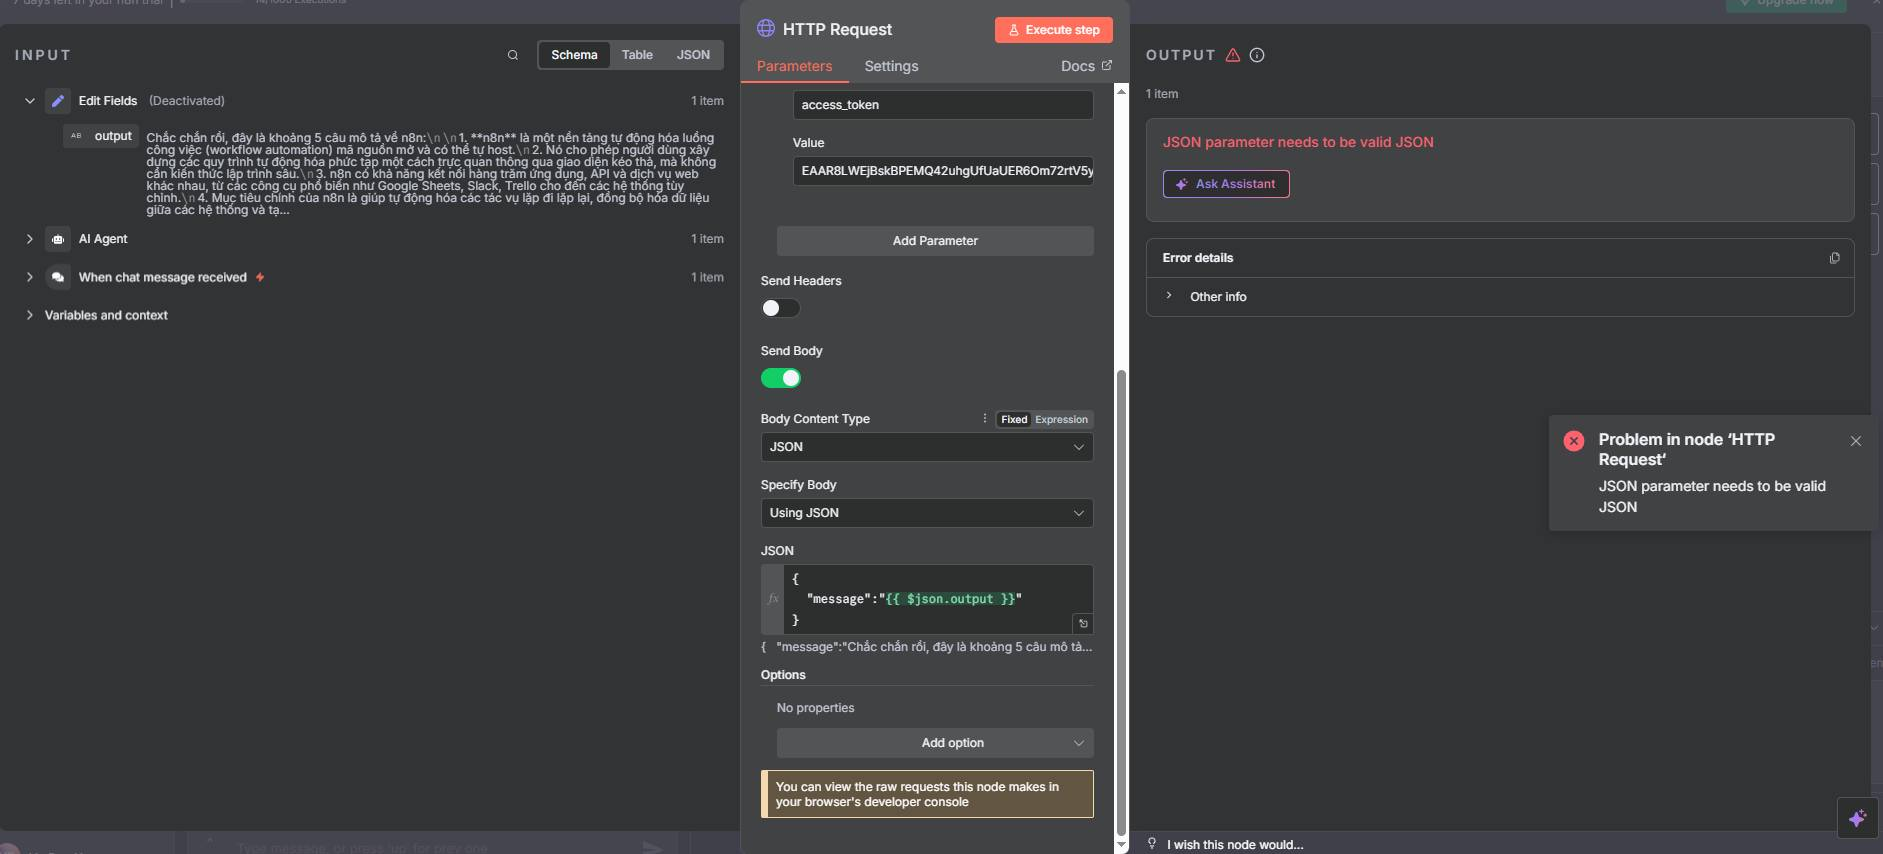1883x854 pixels.
Task: Click the chat message trigger icon
Action: tap(58, 277)
